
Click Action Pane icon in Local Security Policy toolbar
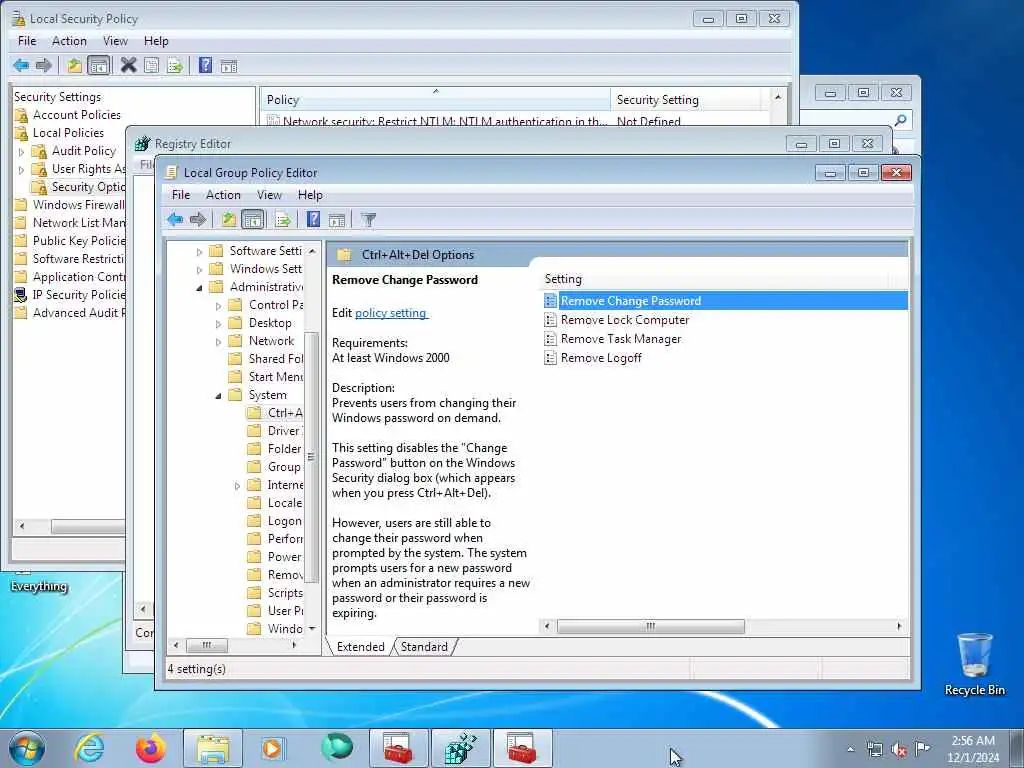[x=229, y=66]
